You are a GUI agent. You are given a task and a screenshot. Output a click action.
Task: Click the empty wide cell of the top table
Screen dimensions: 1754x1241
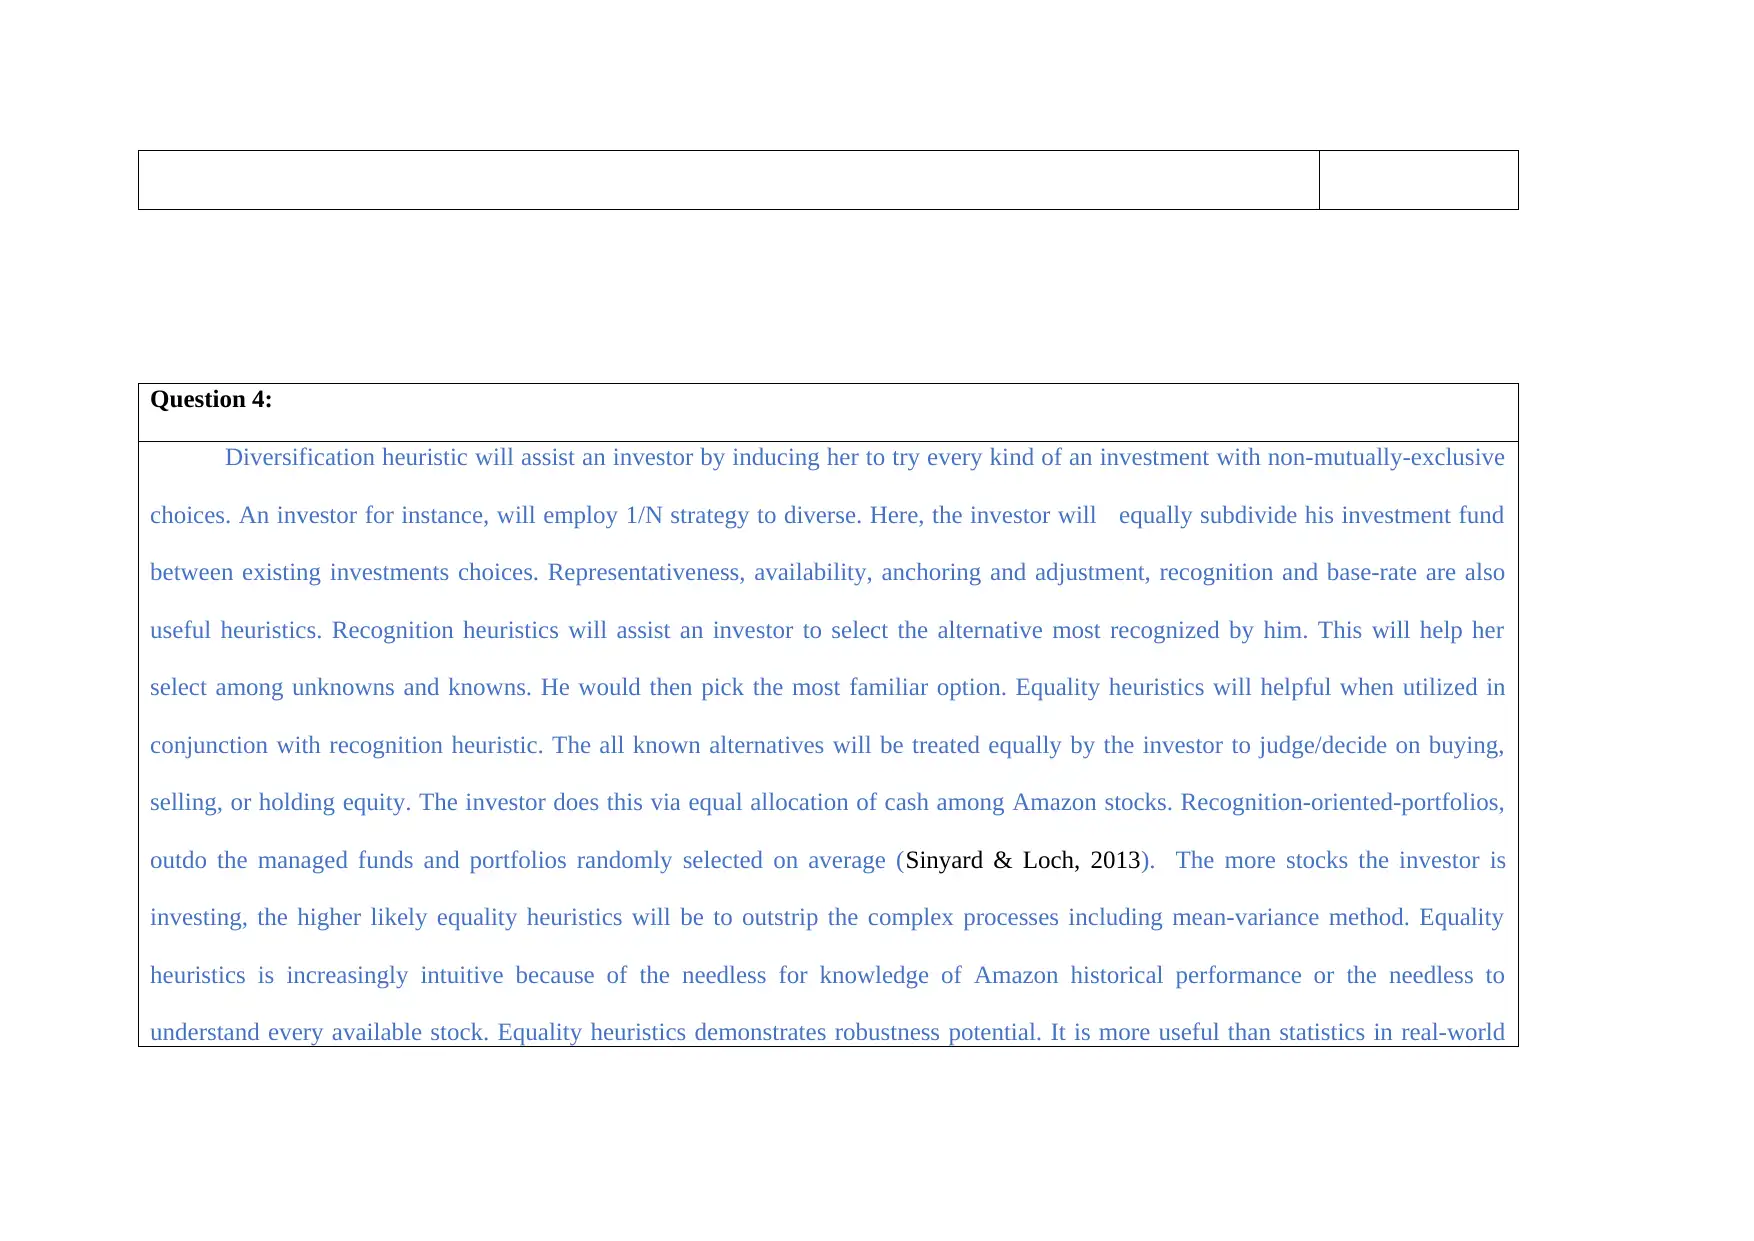729,180
